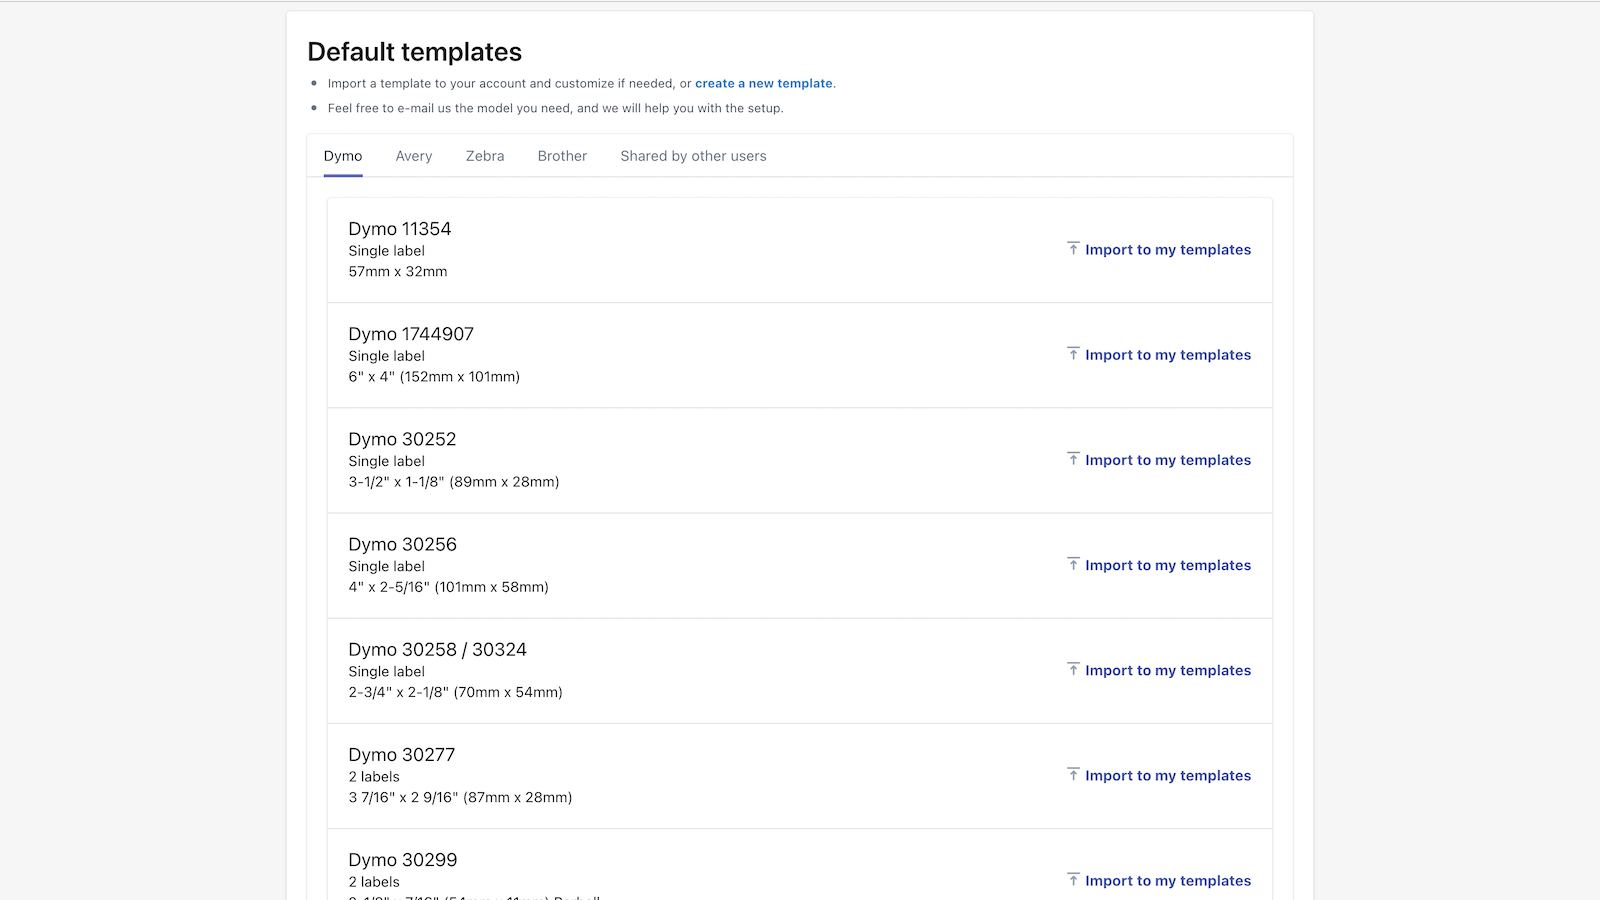Import Dymo 1744907 to my templates

point(1168,355)
